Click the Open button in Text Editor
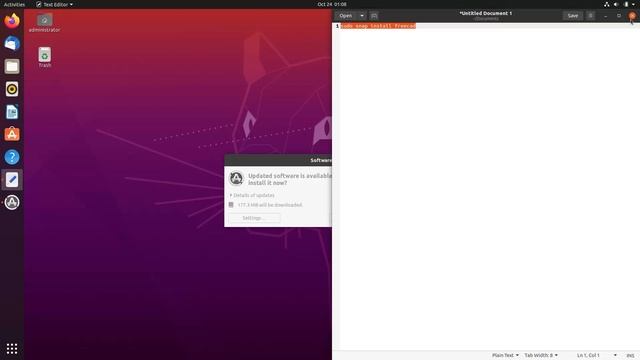 pyautogui.click(x=346, y=16)
